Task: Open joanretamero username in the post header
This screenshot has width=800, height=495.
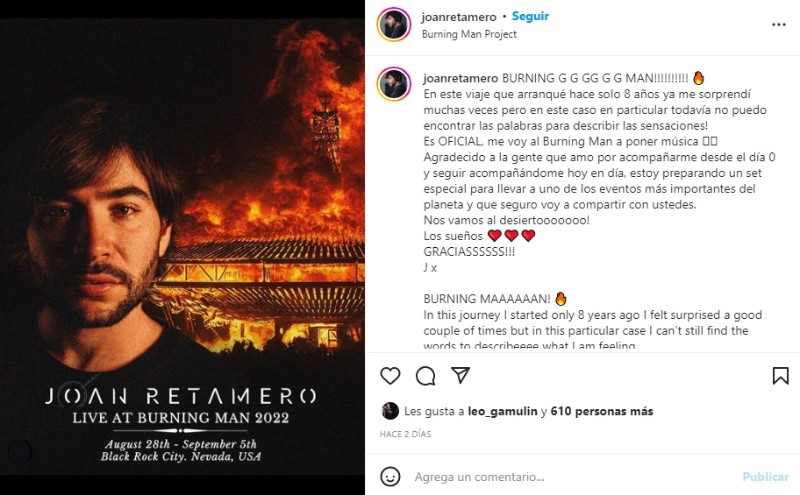Action: pyautogui.click(x=459, y=17)
